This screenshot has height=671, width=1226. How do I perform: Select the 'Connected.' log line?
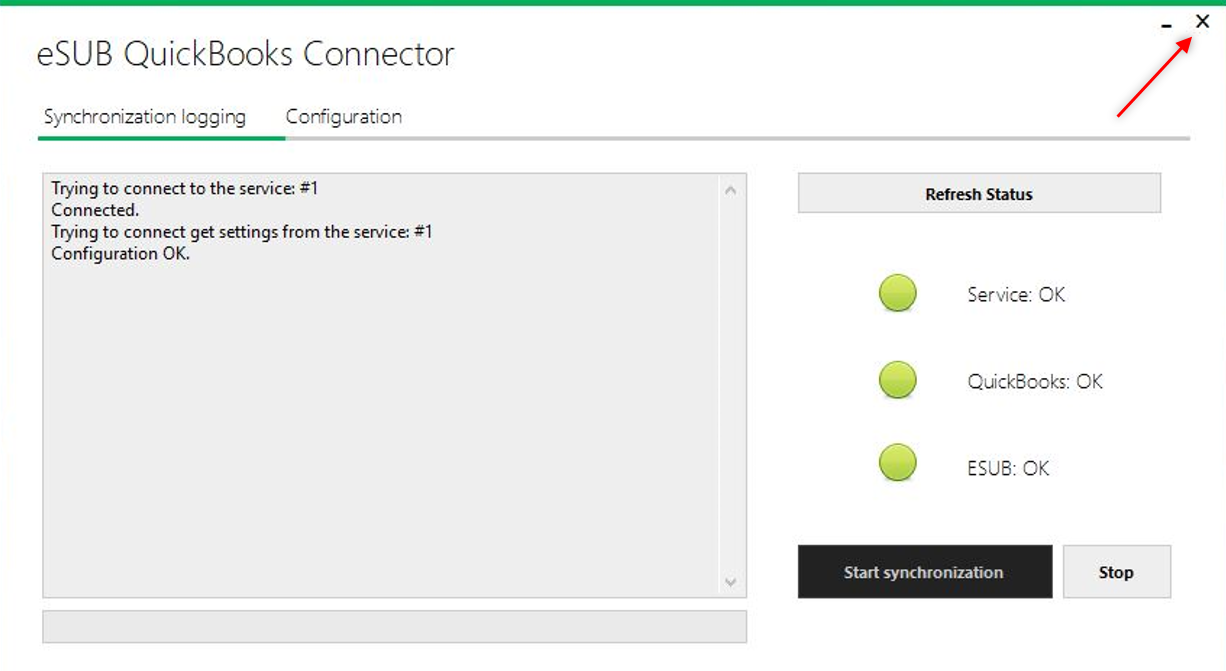95,210
